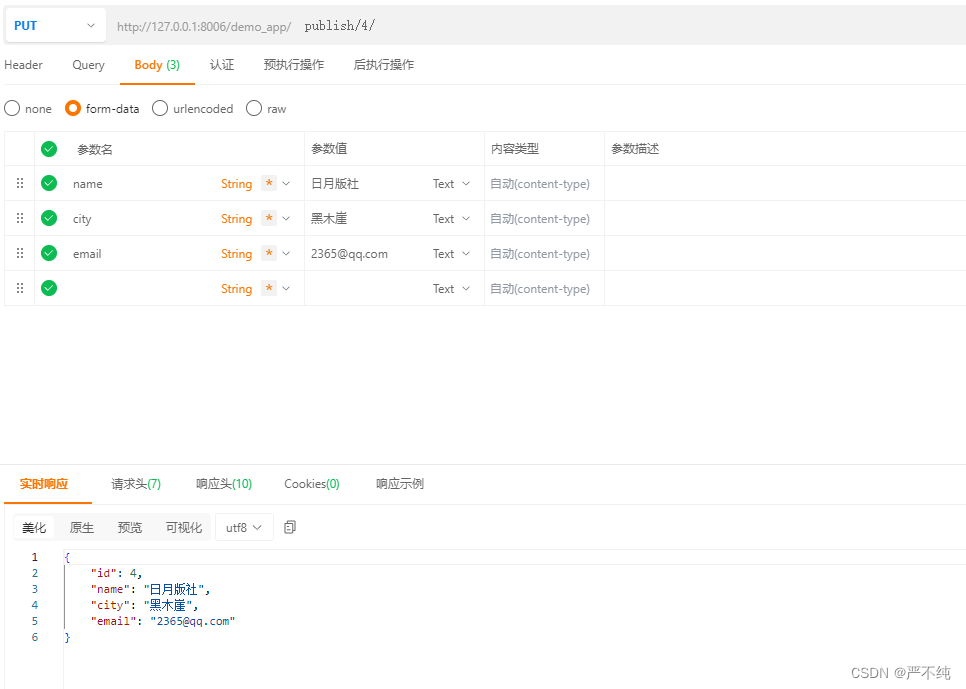The width and height of the screenshot is (966, 689).
Task: Open the utf8 encoding dropdown
Action: [244, 528]
